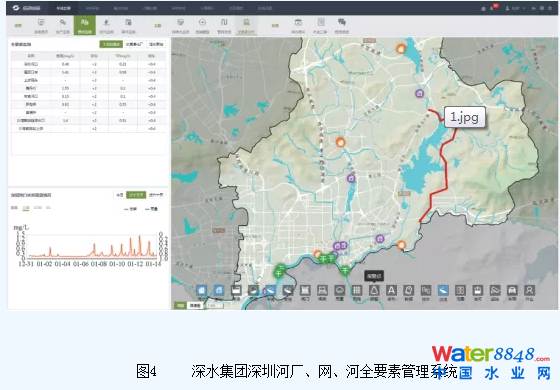
Task: Select the car icon in map toolbar
Action: tap(512, 290)
